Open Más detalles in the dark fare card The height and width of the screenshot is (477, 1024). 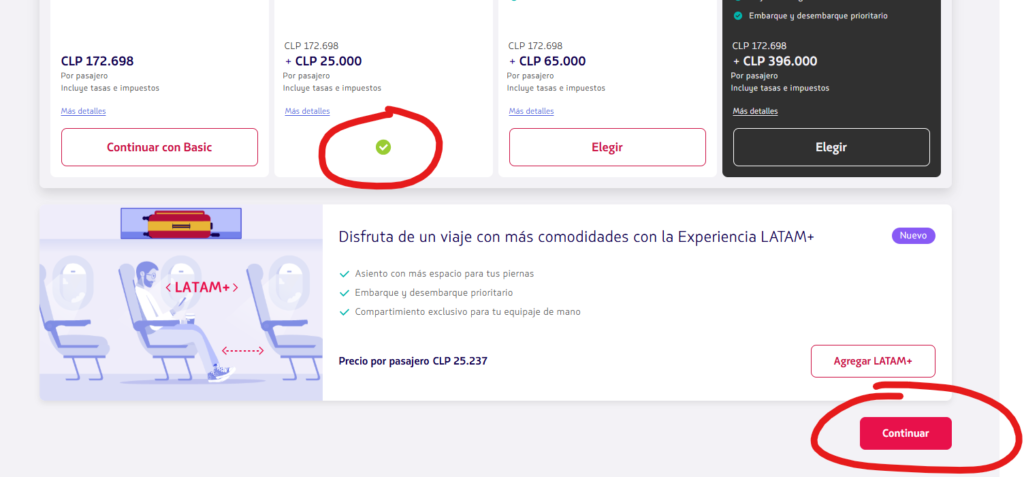tap(756, 111)
